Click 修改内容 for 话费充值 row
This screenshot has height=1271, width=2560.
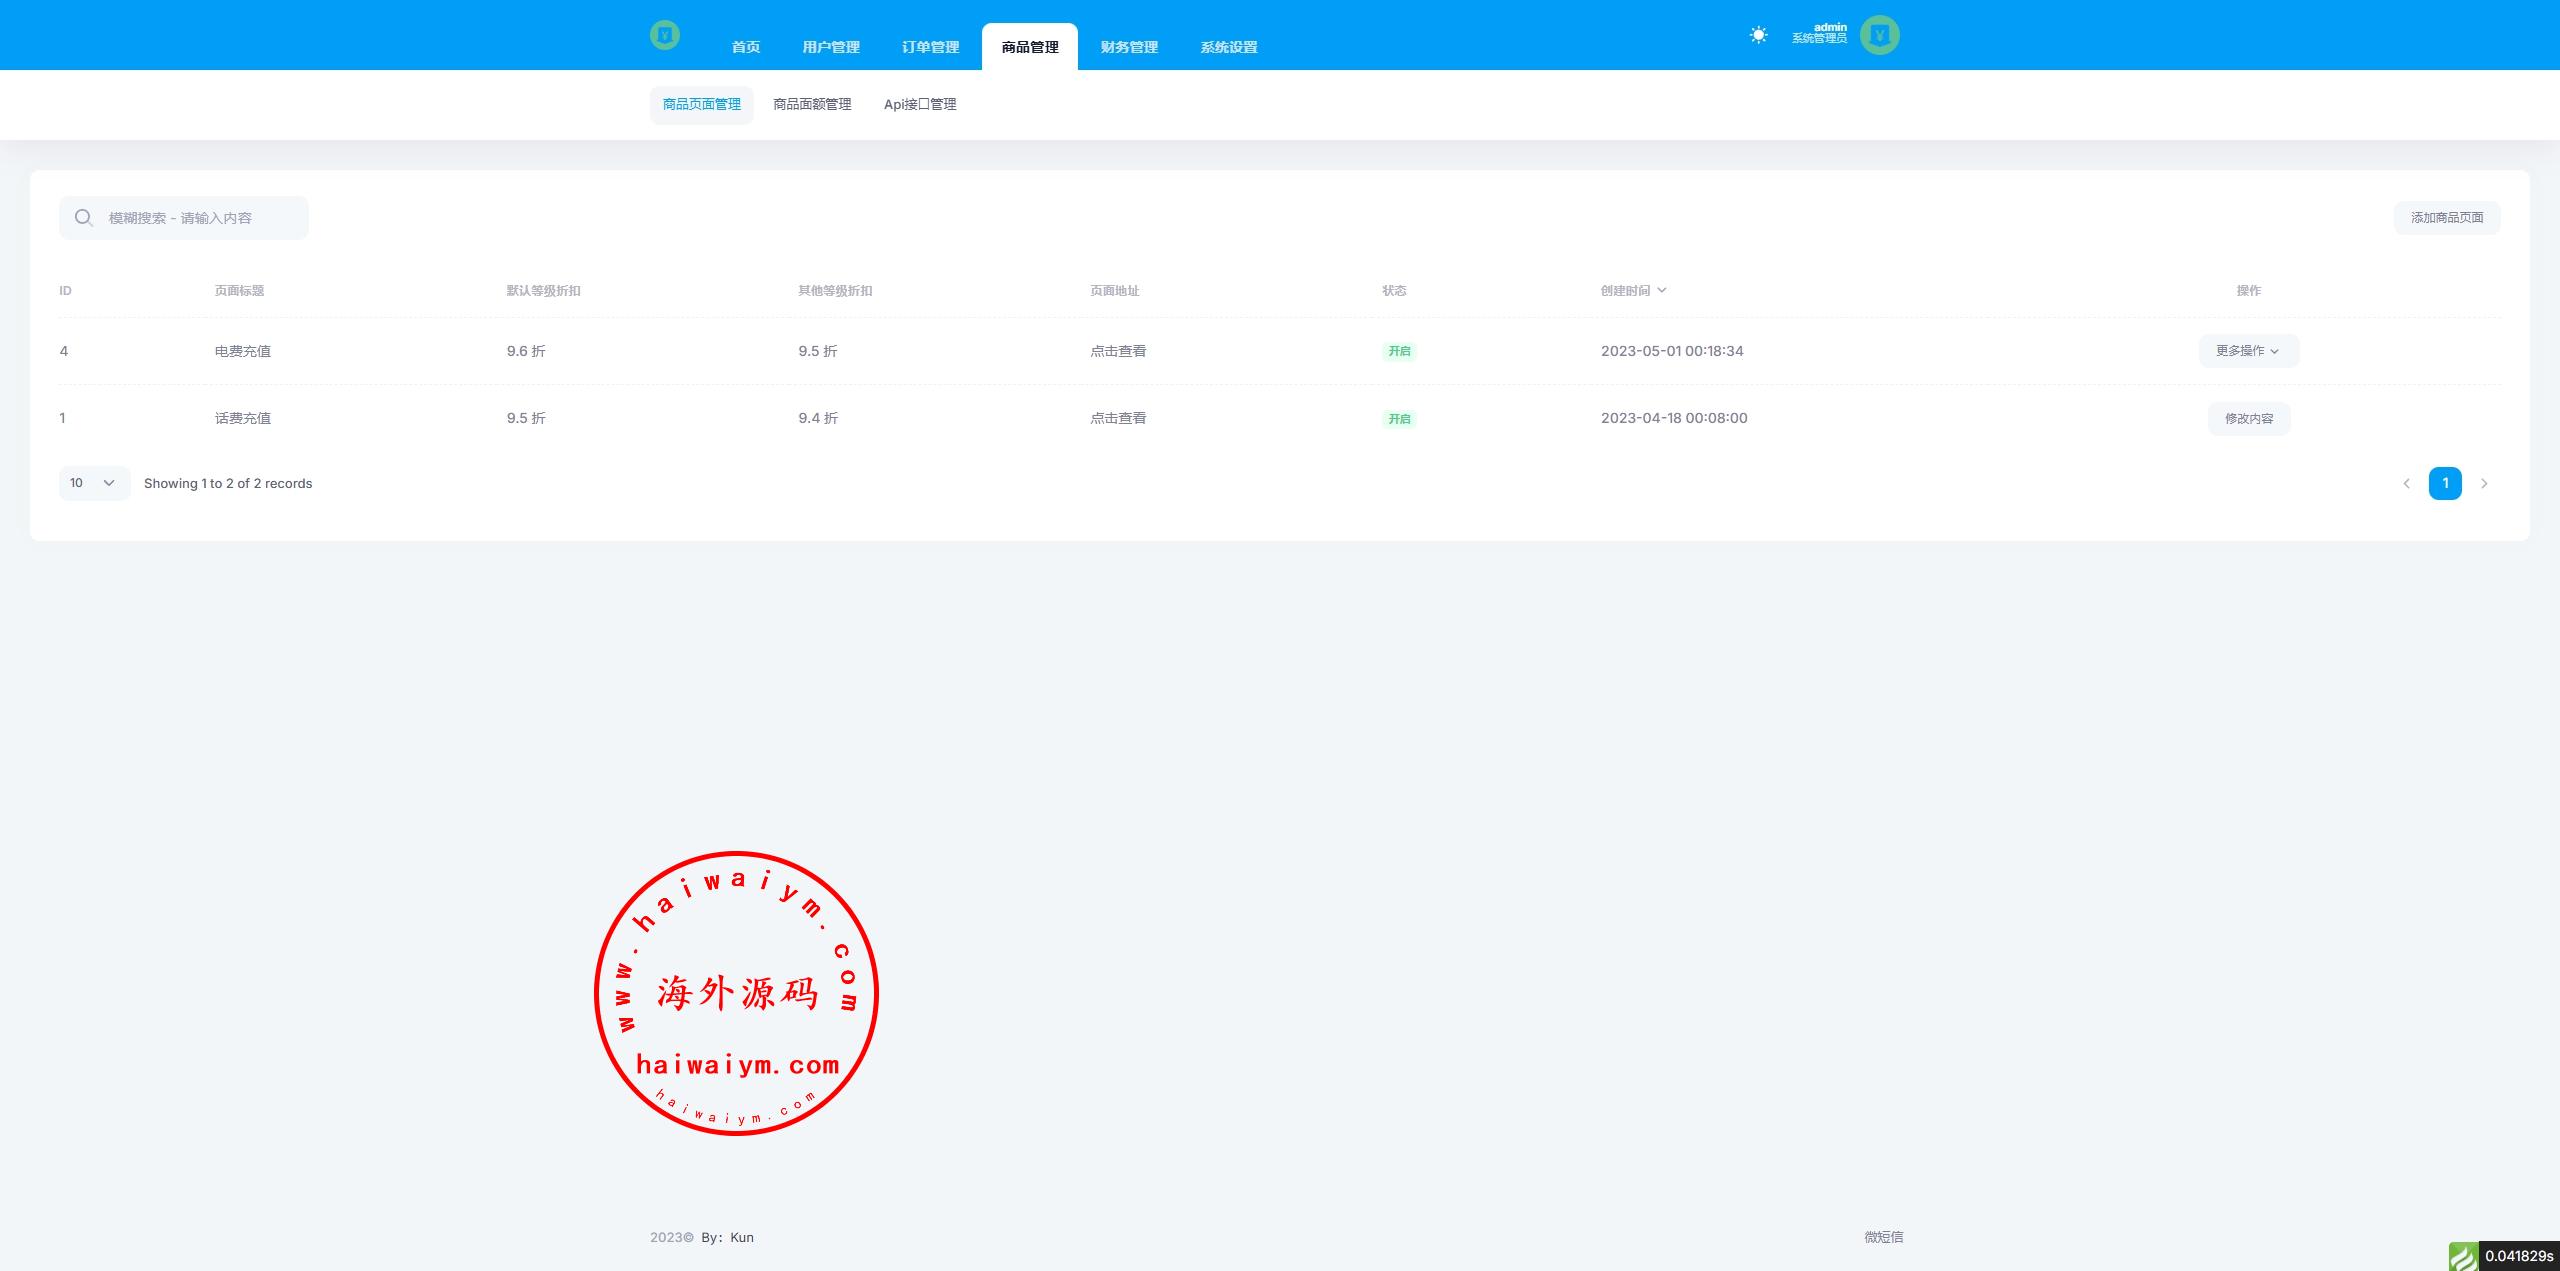click(2248, 419)
